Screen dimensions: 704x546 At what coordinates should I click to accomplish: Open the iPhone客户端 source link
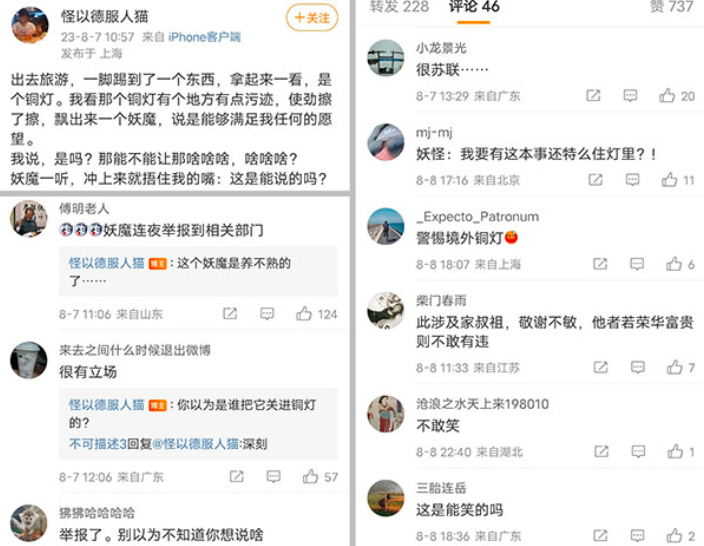(x=204, y=37)
